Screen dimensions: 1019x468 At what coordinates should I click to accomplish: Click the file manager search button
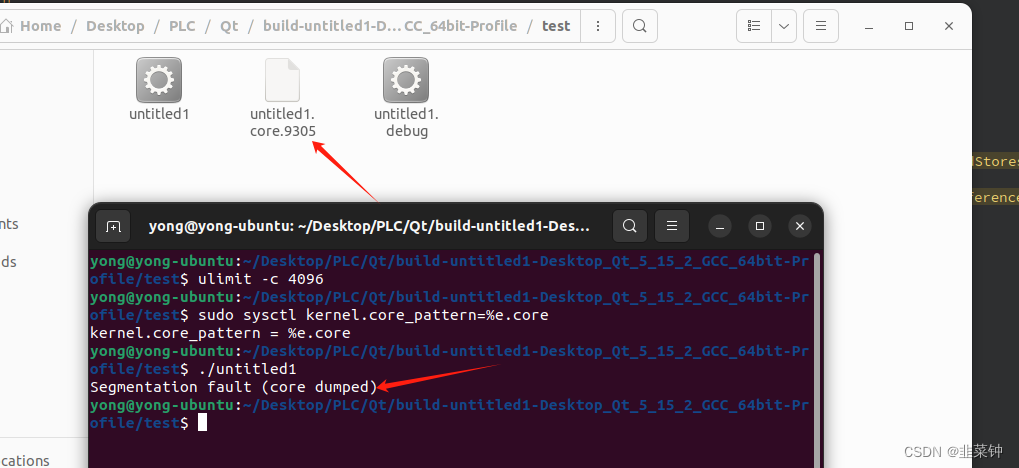point(639,26)
